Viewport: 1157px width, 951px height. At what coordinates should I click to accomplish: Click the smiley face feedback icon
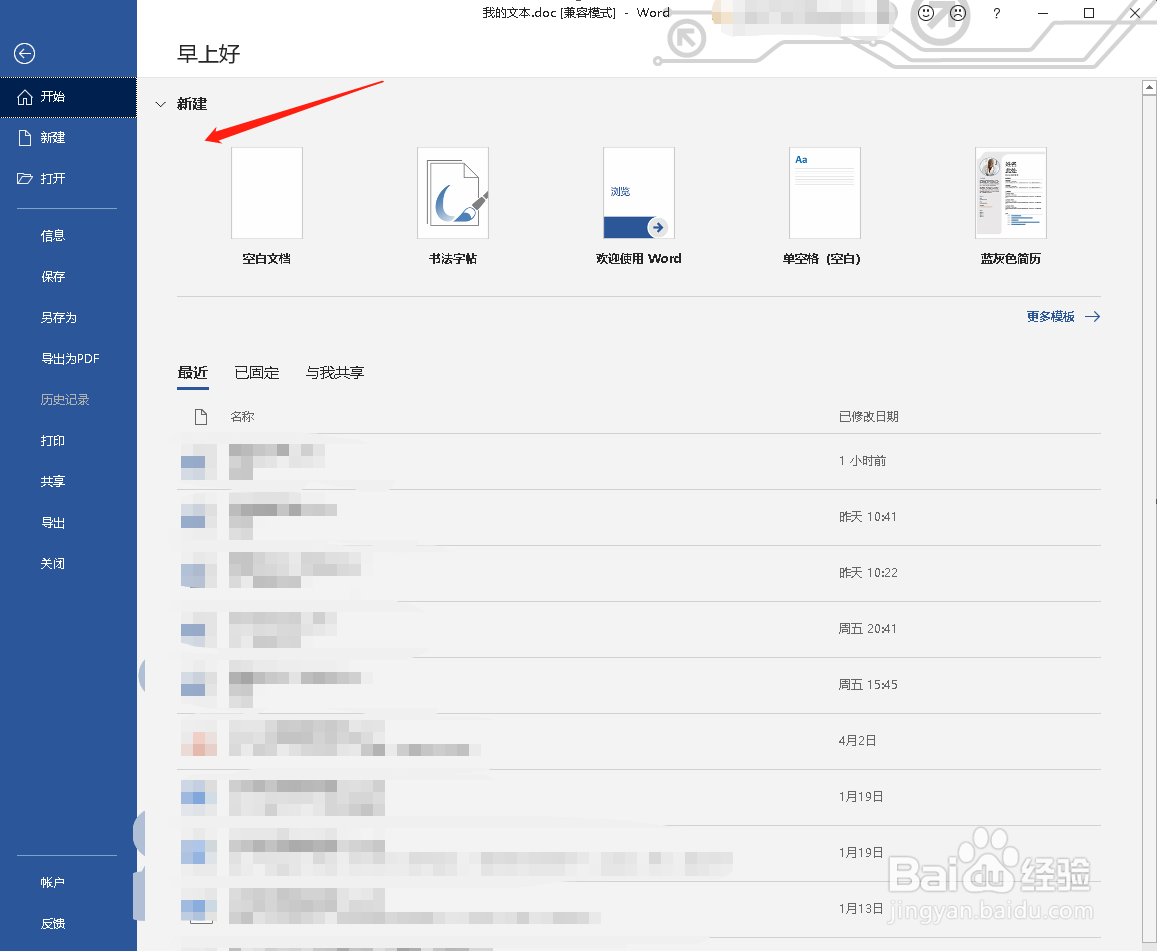pos(925,13)
